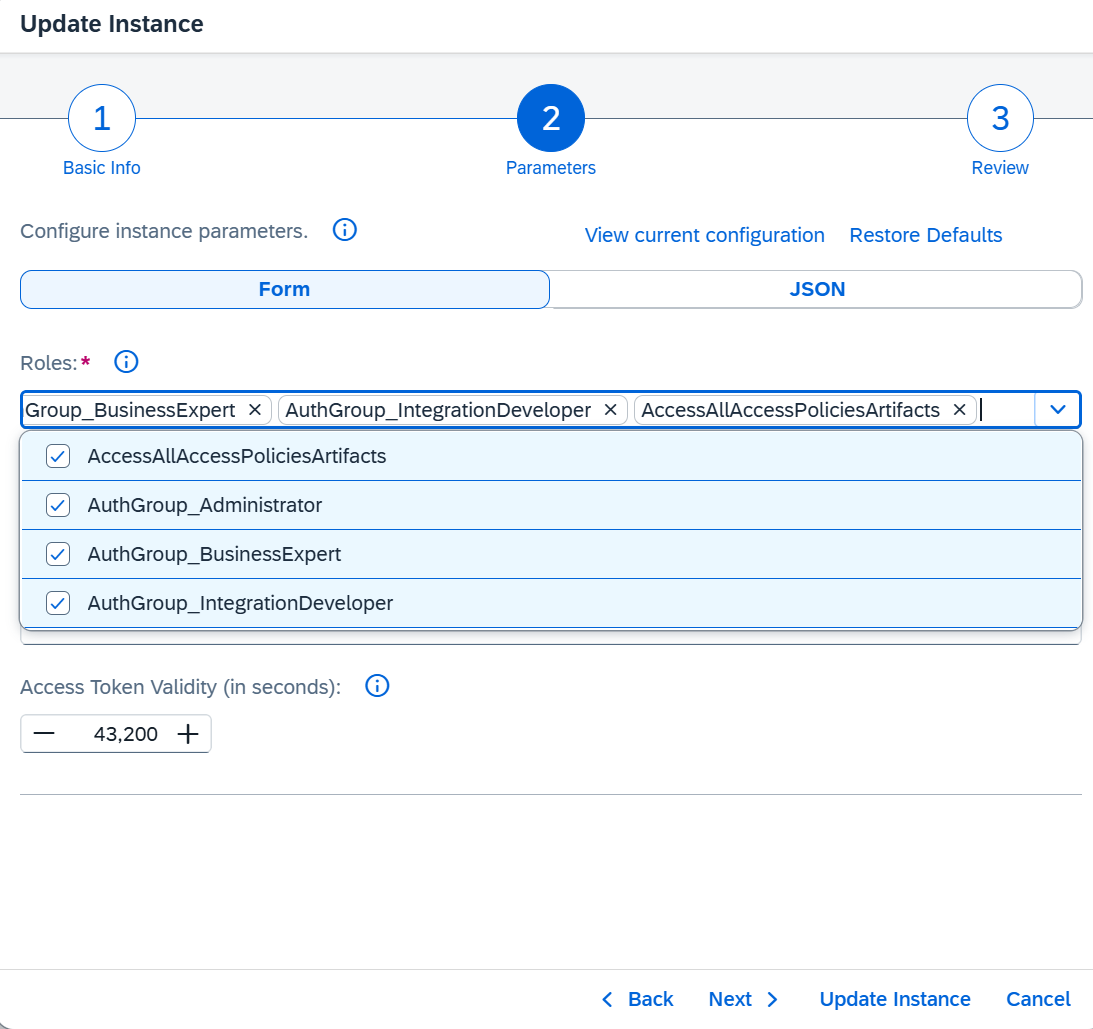1093x1029 pixels.
Task: Uncheck the AuthGroup_Administrator option
Action: (58, 505)
